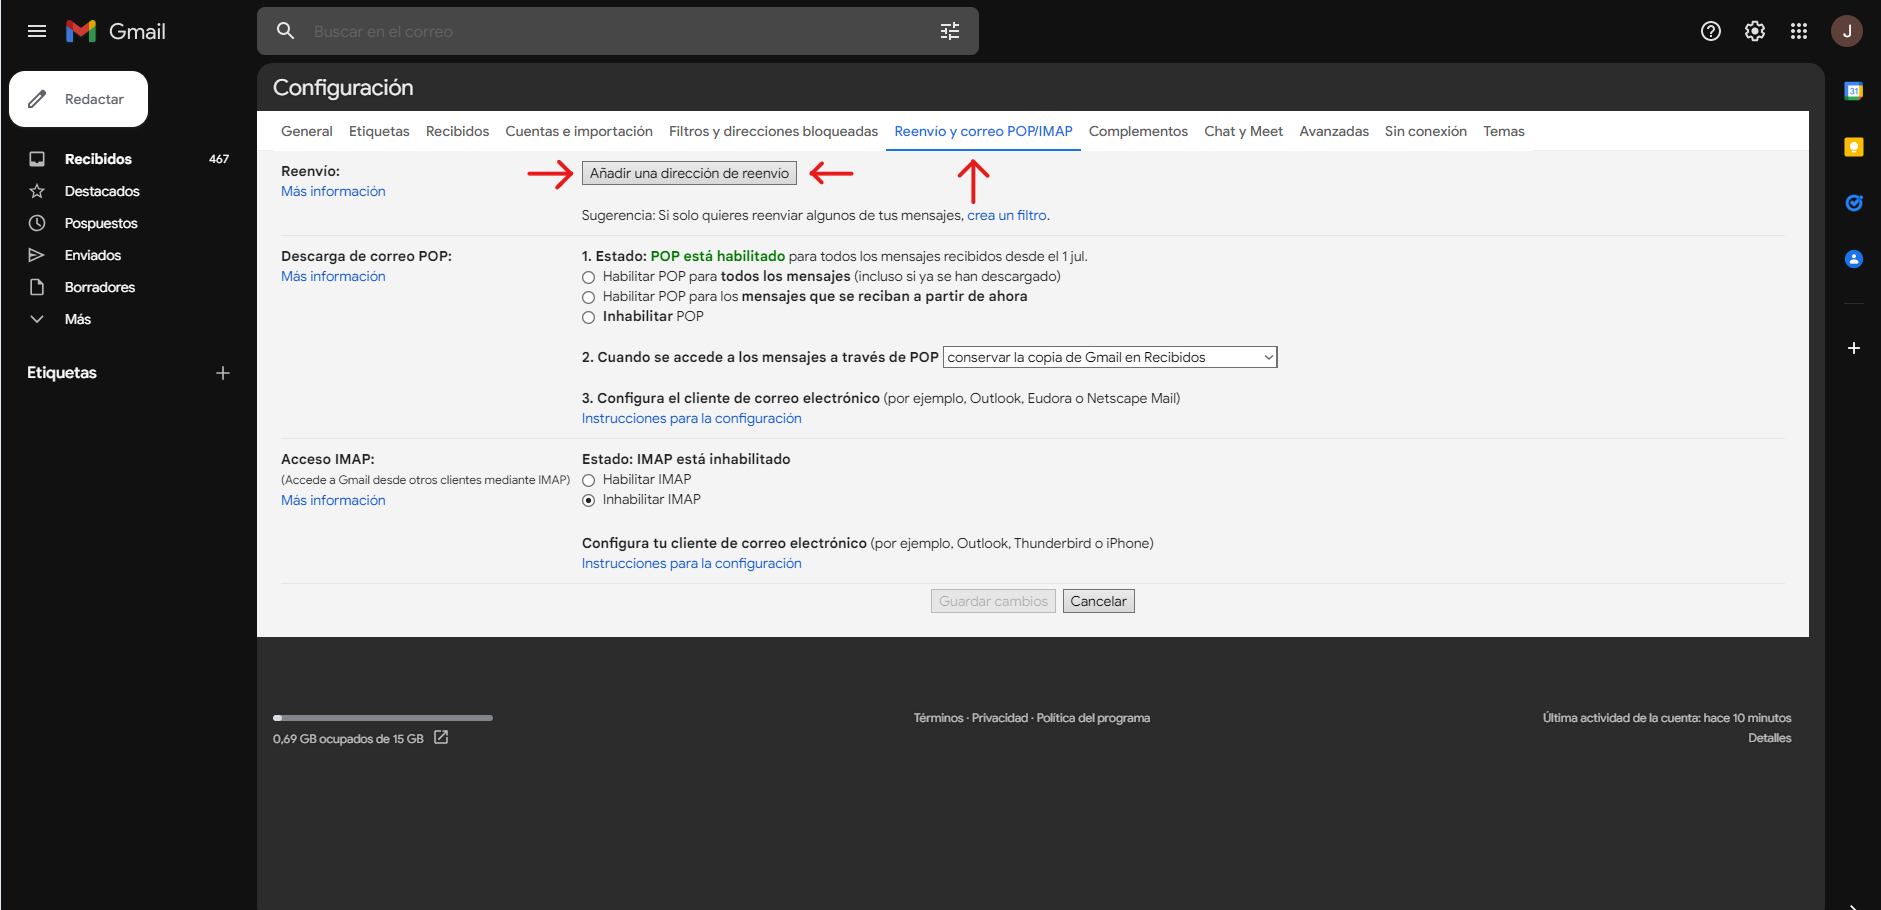
Task: Open Google Keep in side panel
Action: pyautogui.click(x=1853, y=147)
